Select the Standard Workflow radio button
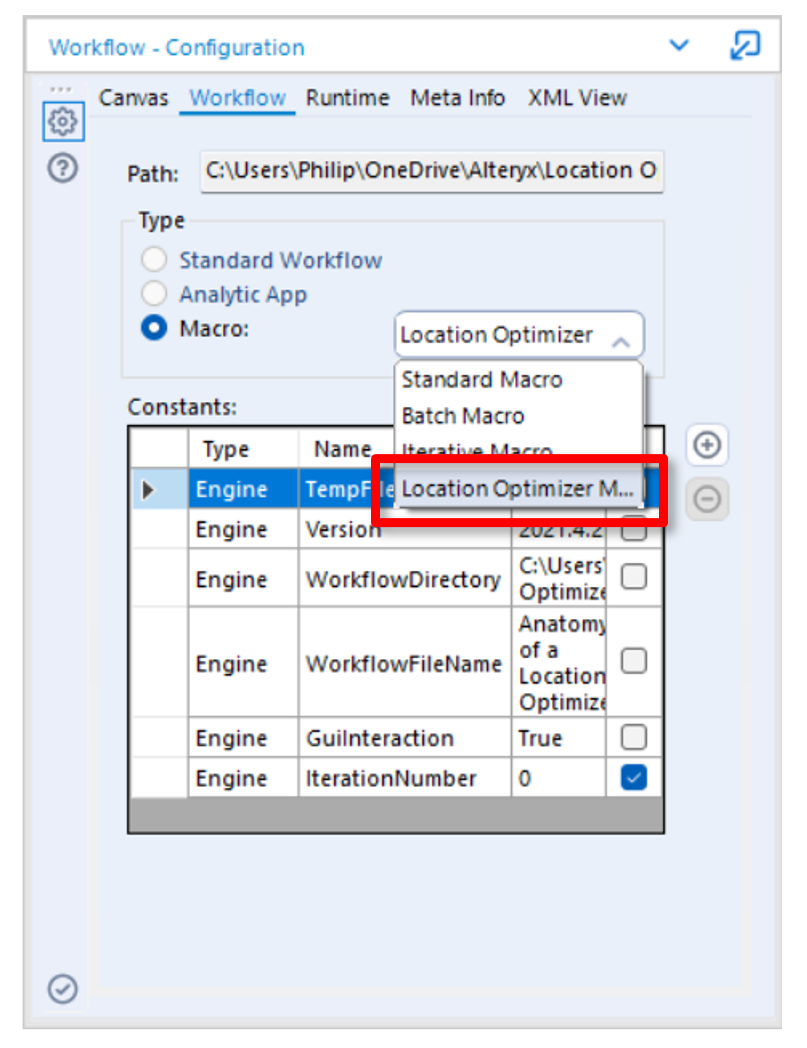807x1048 pixels. pos(154,261)
